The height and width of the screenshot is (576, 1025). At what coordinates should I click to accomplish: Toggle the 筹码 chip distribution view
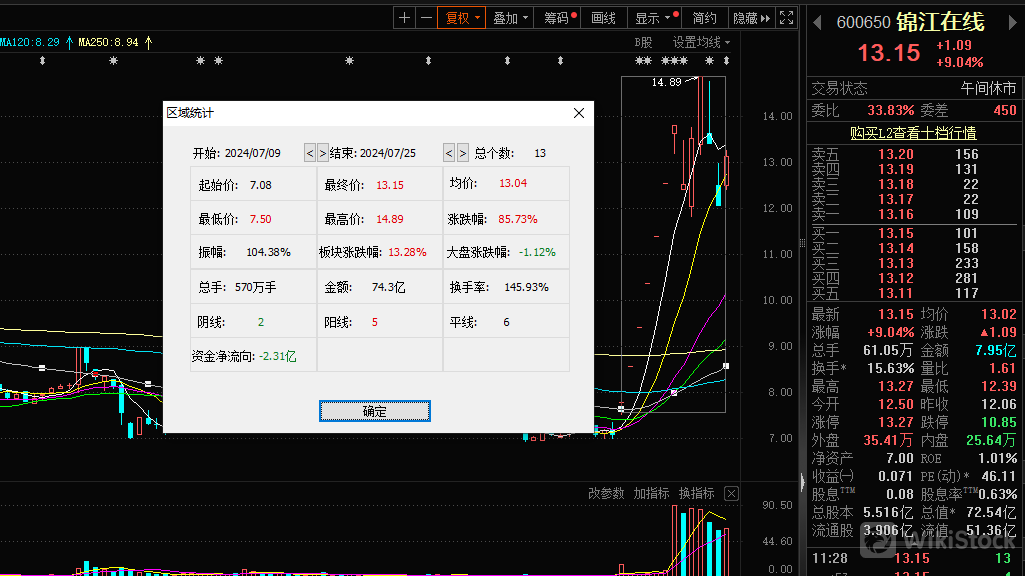558,18
